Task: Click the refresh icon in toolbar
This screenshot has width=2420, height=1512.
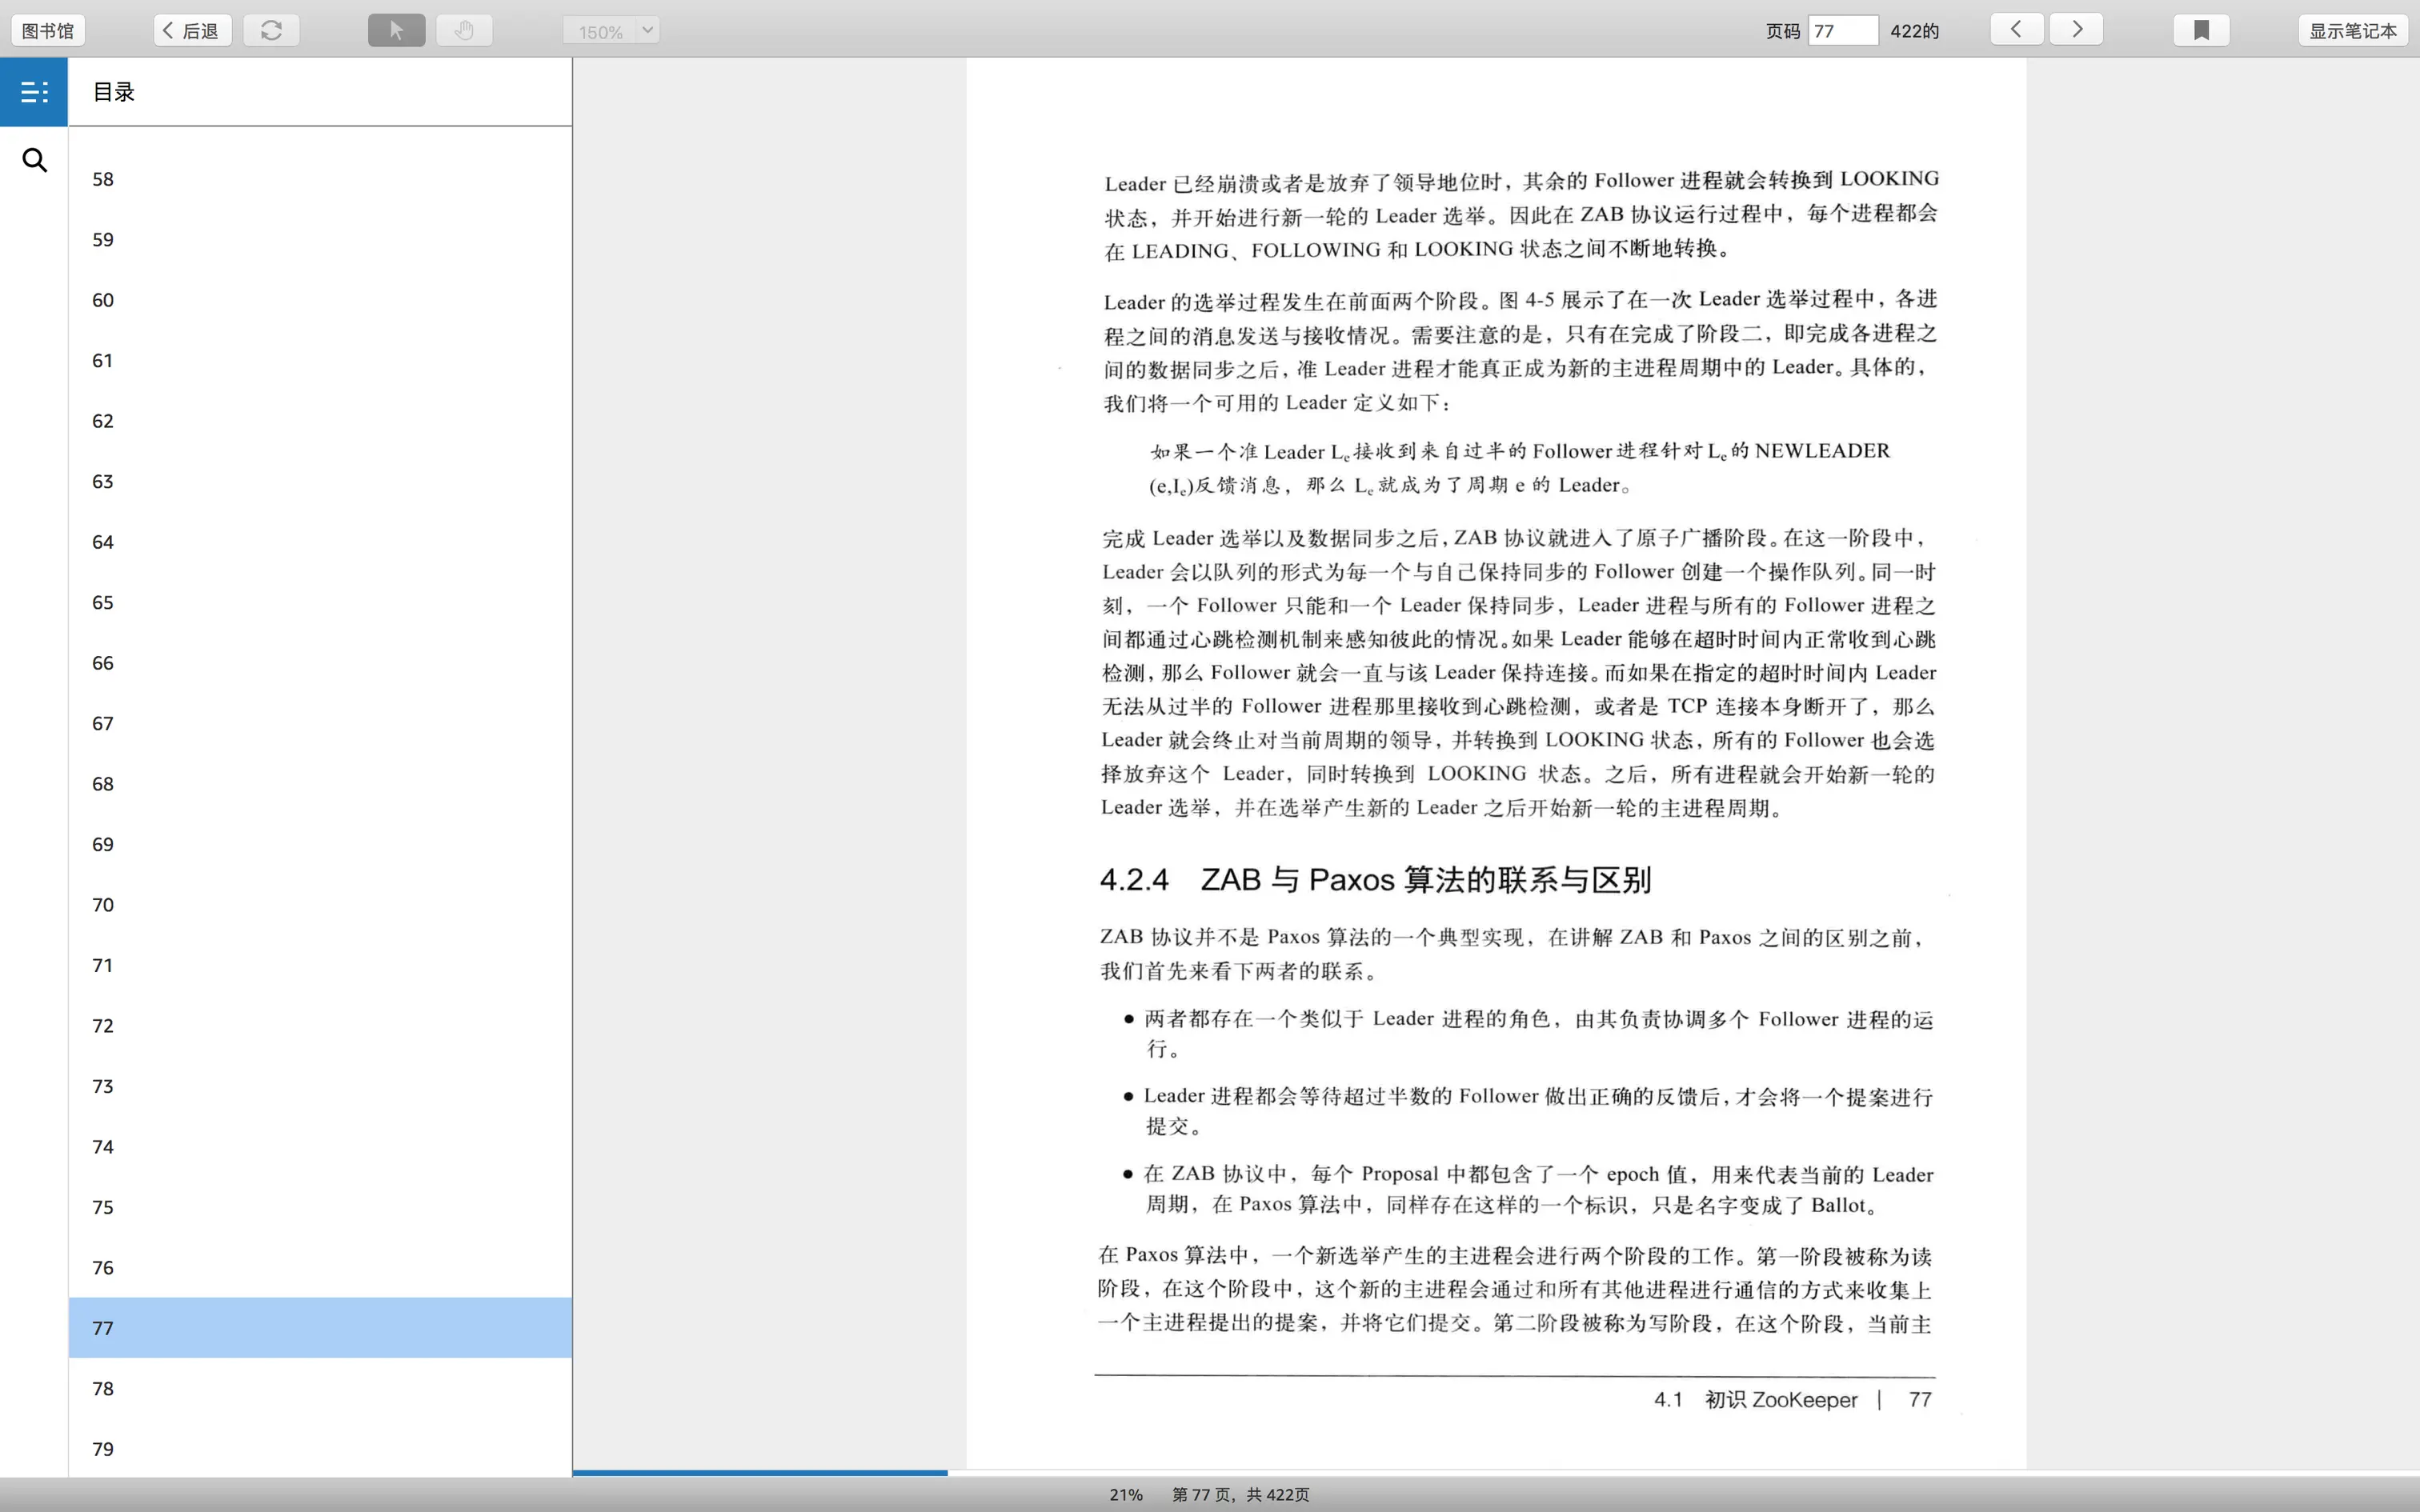Action: [271, 30]
